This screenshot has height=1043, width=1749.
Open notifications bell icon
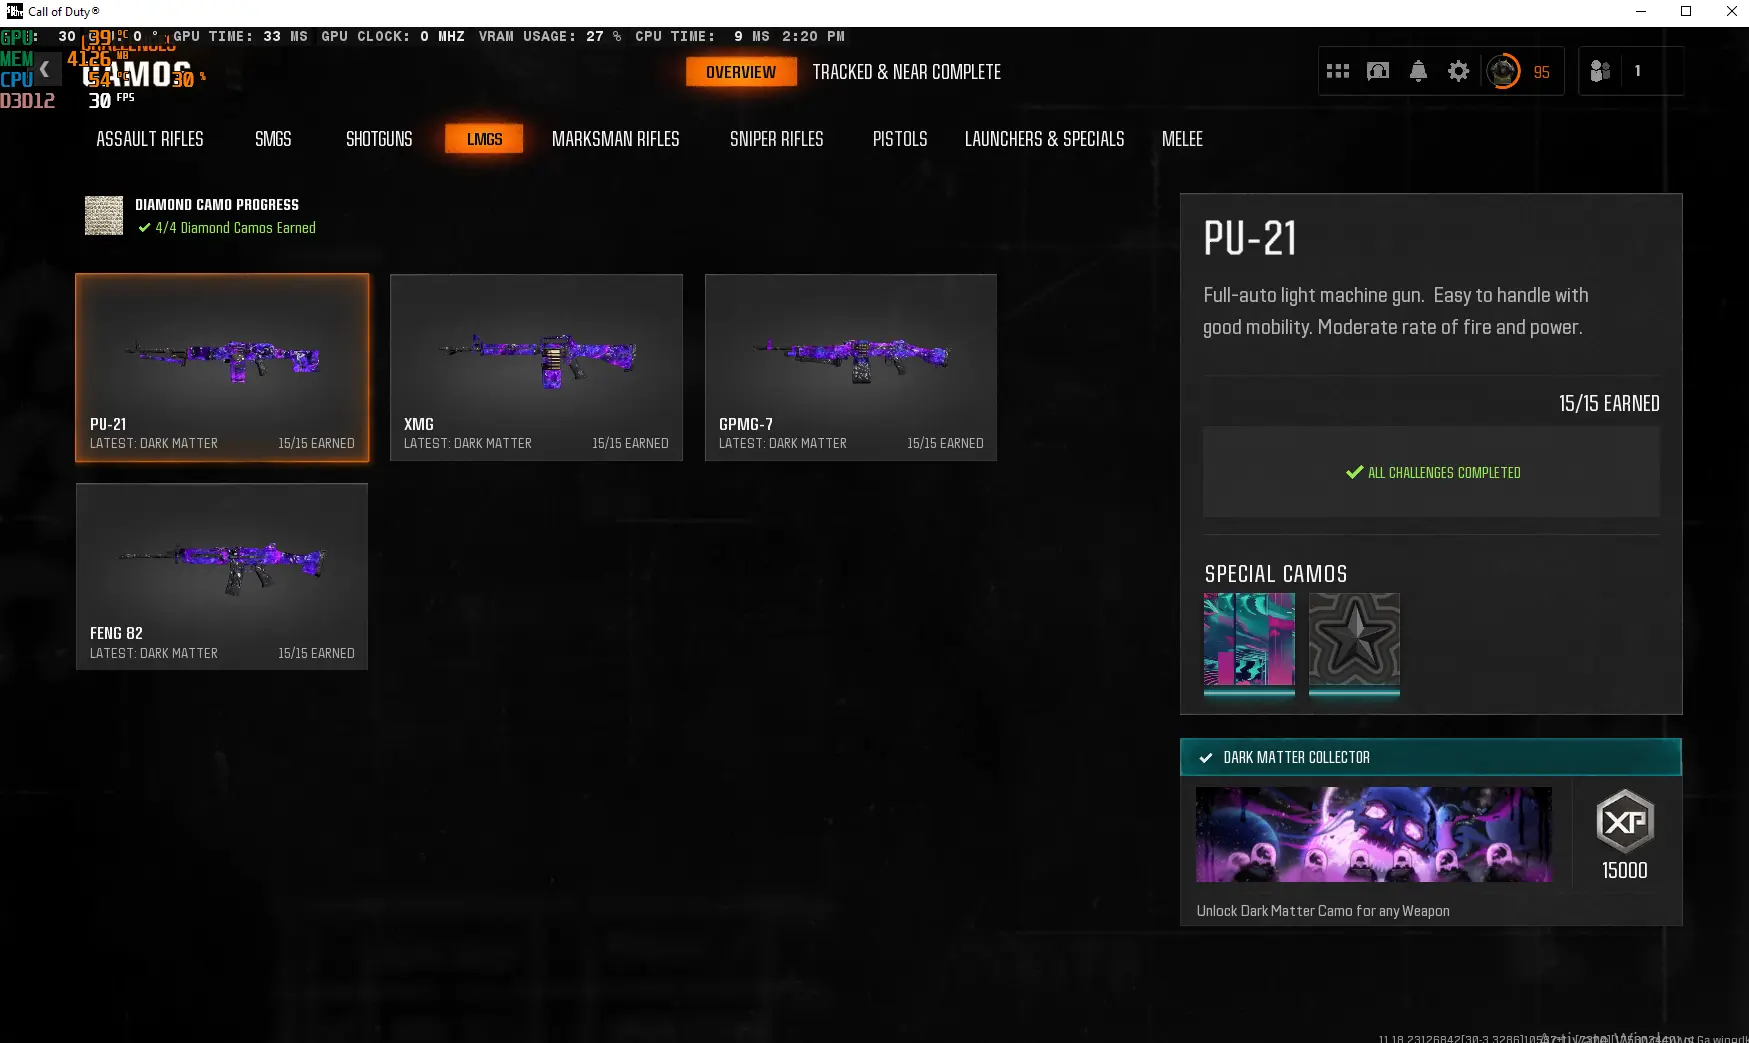(x=1418, y=71)
